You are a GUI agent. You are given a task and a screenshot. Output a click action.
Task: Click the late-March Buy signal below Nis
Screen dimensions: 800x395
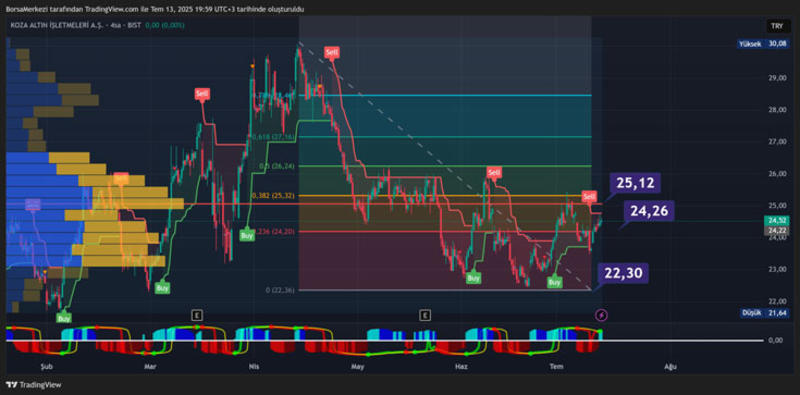[x=247, y=236]
